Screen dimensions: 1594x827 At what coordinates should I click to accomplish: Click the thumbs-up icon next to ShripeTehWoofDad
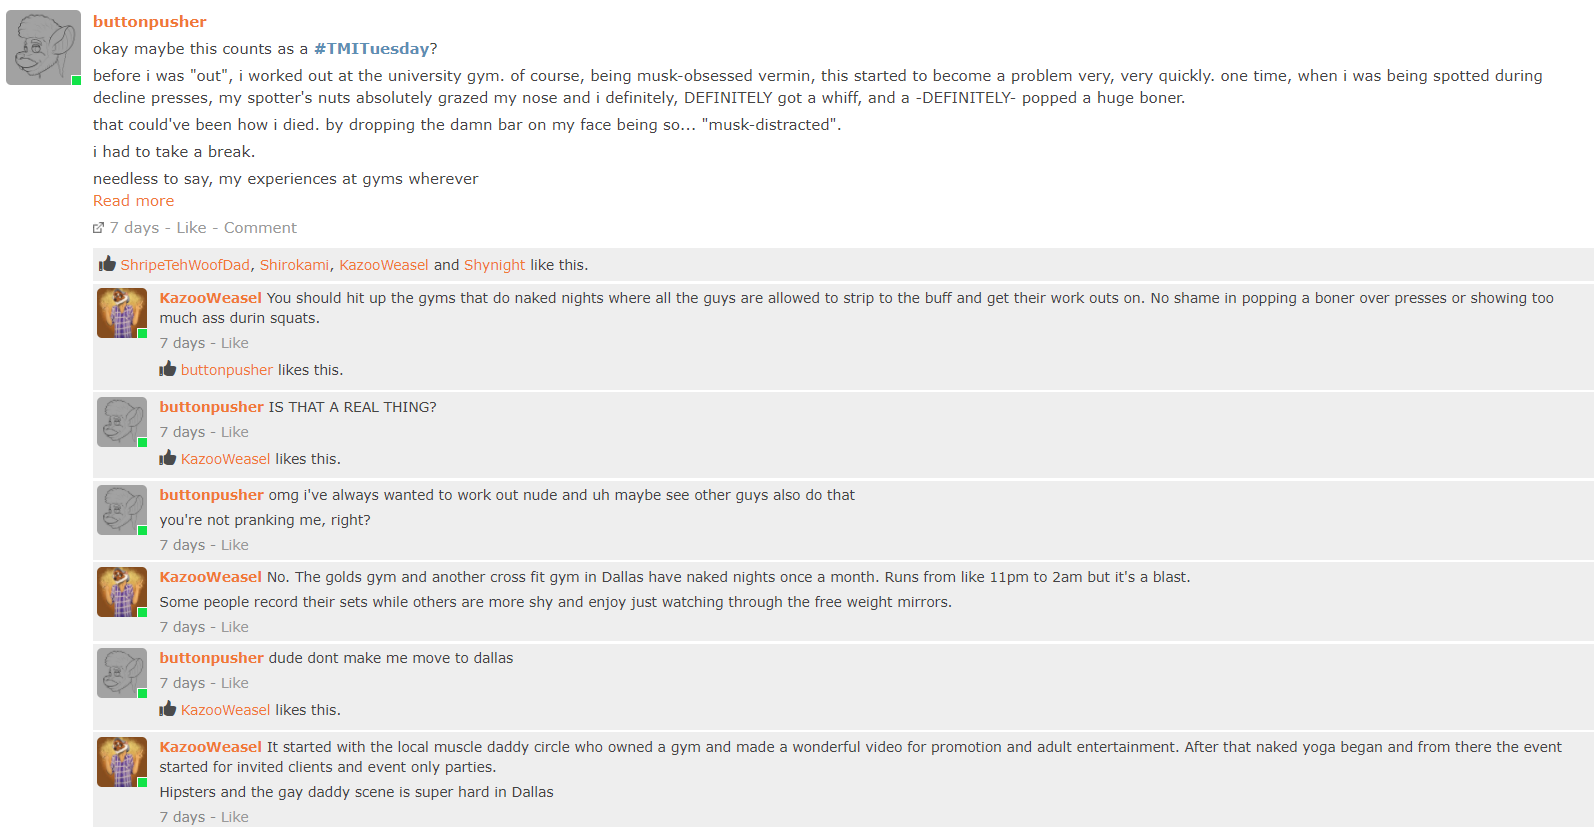pos(107,264)
